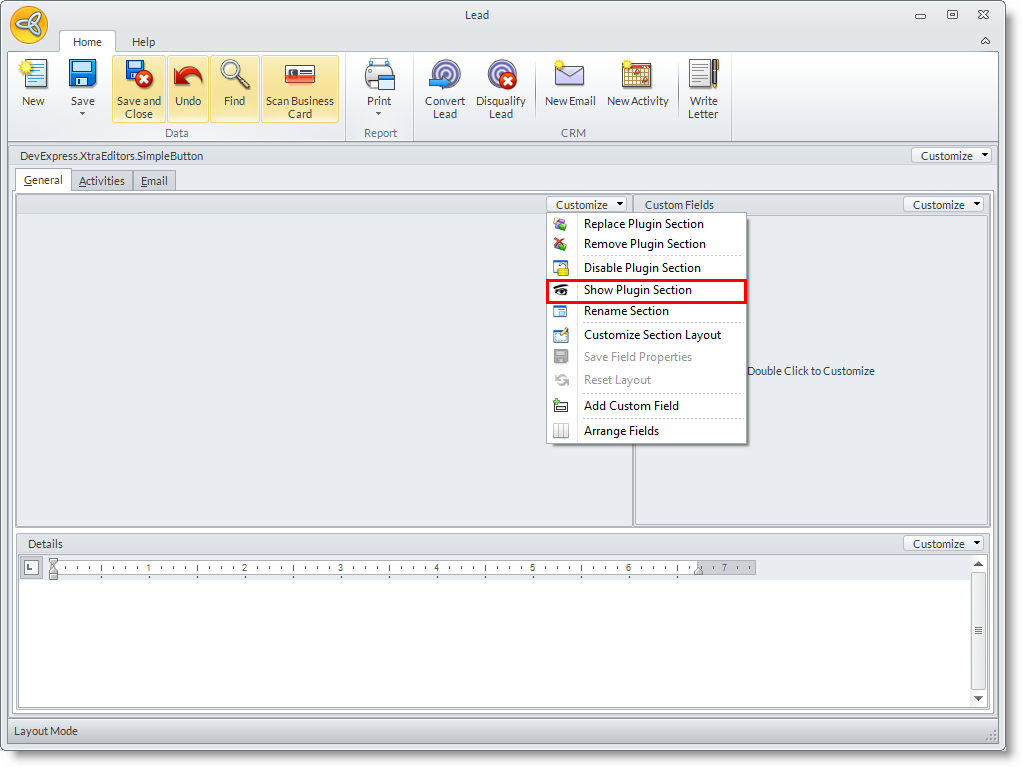Screen dimensions: 1022x767
Task: Click the Details vertical scrollbar
Action: coord(978,630)
